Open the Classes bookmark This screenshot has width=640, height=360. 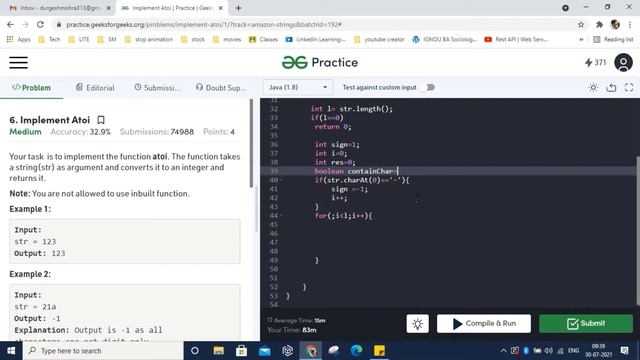point(263,40)
